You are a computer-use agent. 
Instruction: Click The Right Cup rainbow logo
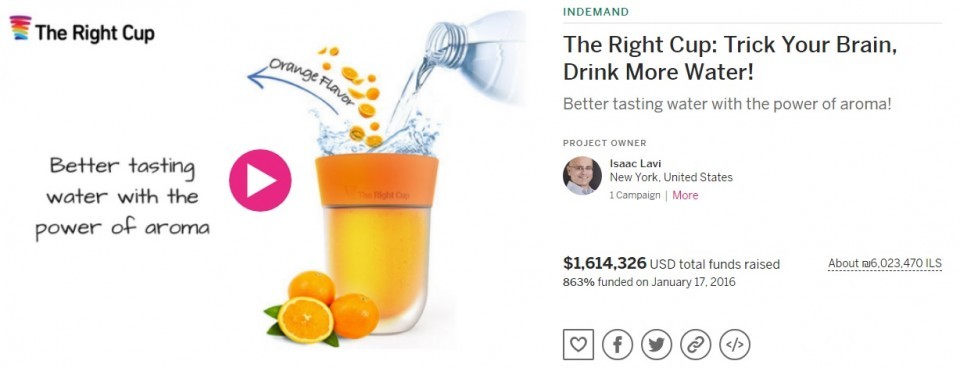(20, 28)
